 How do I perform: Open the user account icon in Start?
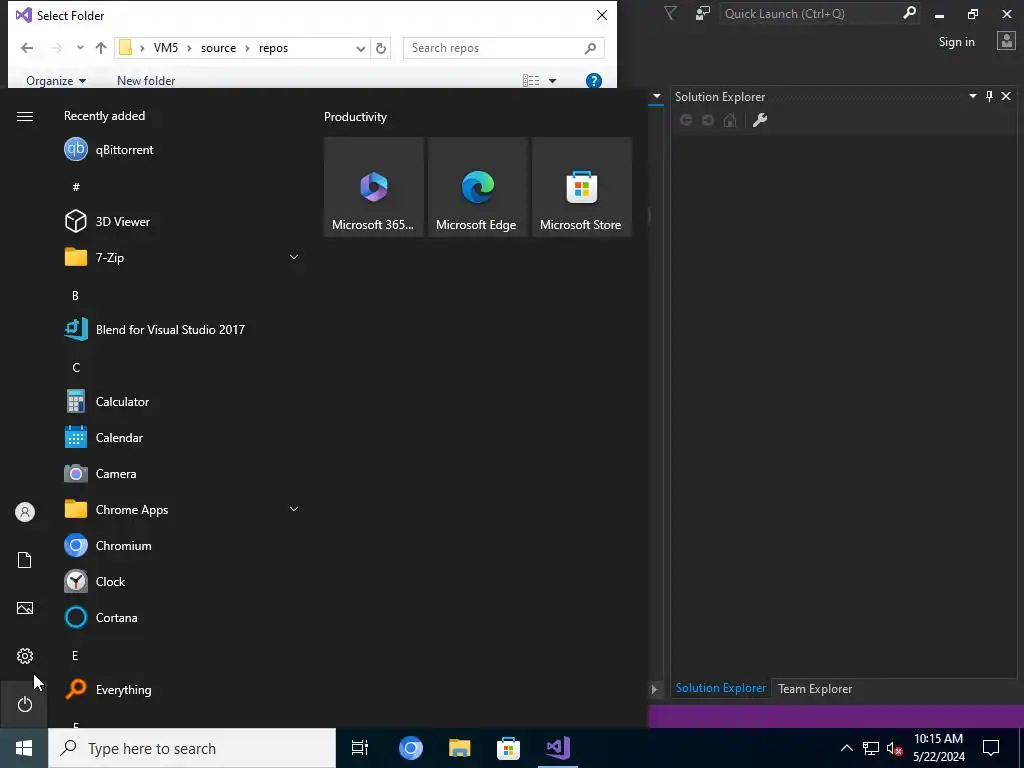pyautogui.click(x=25, y=512)
